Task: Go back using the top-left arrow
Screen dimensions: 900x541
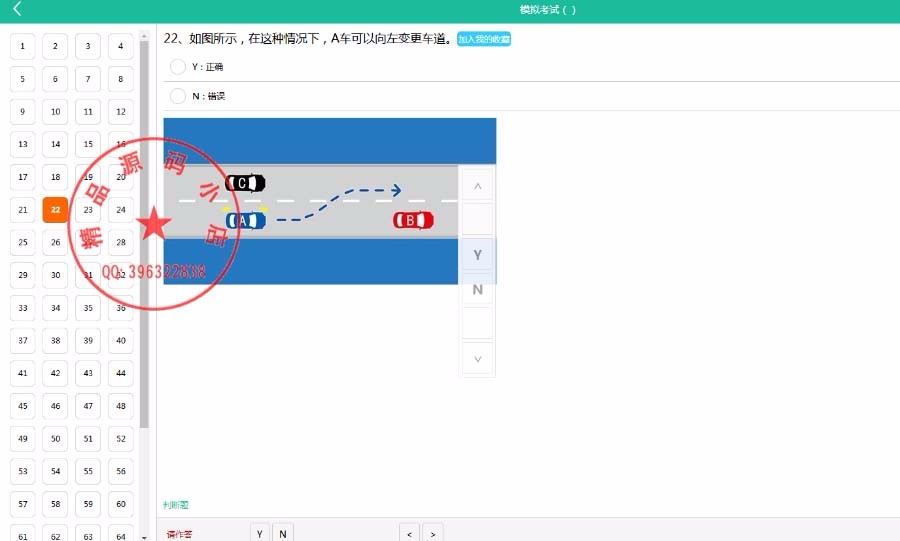Action: click(17, 9)
